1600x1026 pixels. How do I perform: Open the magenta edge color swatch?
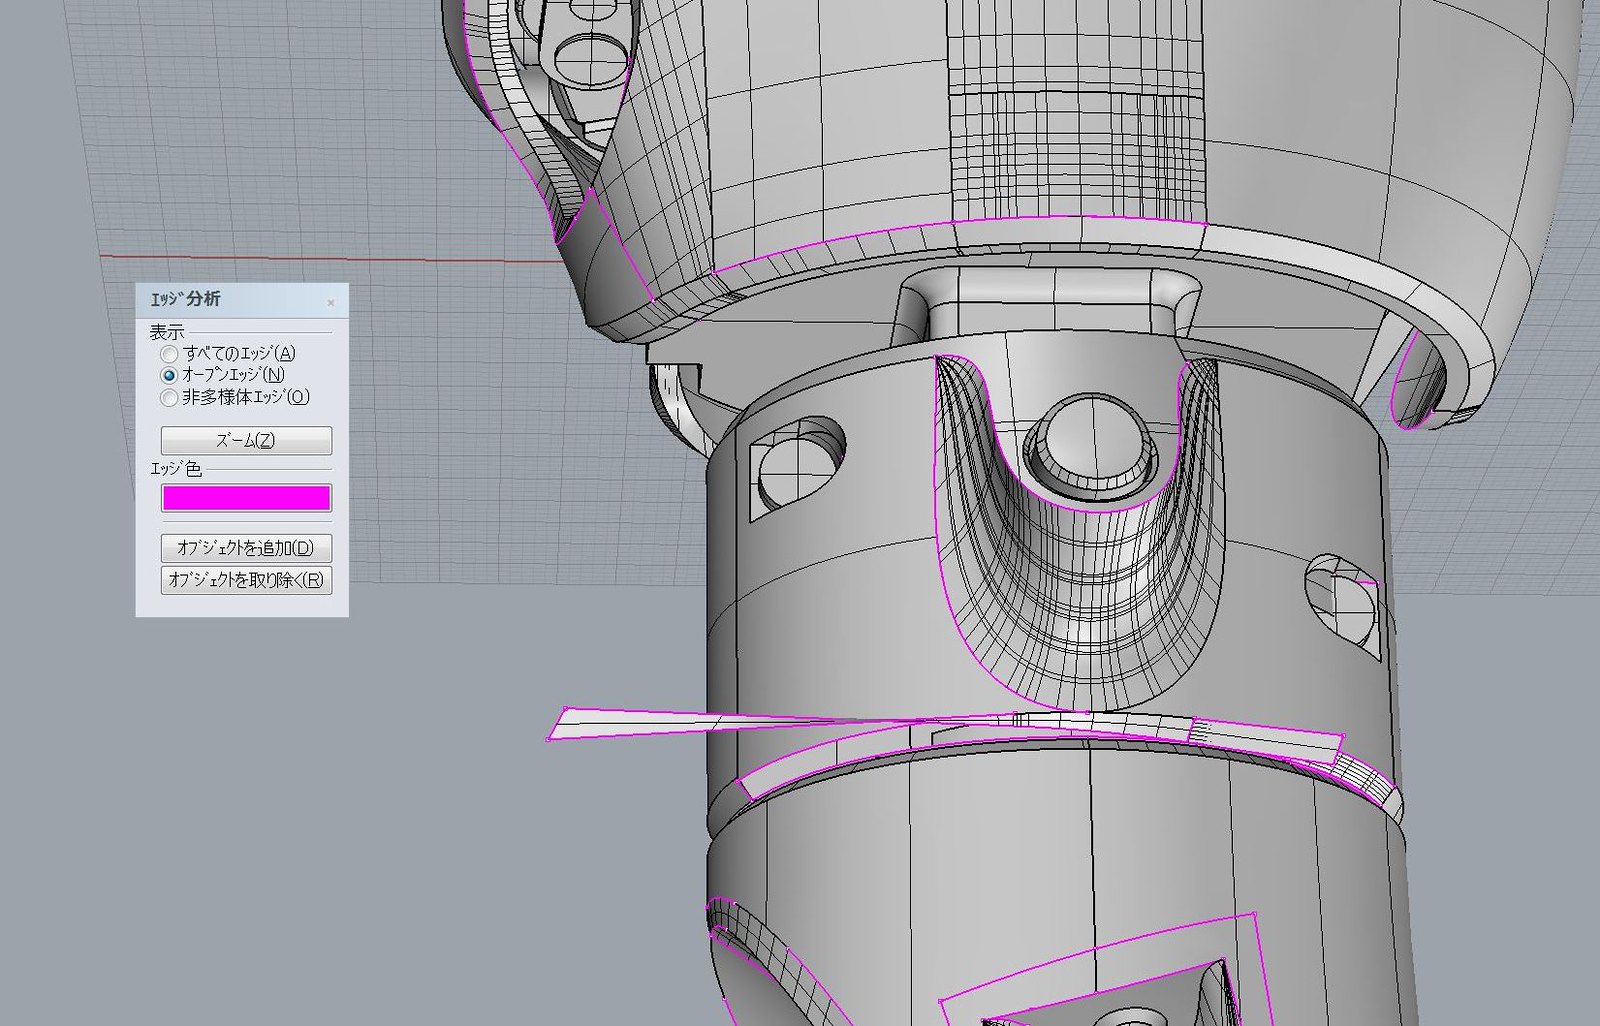pos(245,497)
